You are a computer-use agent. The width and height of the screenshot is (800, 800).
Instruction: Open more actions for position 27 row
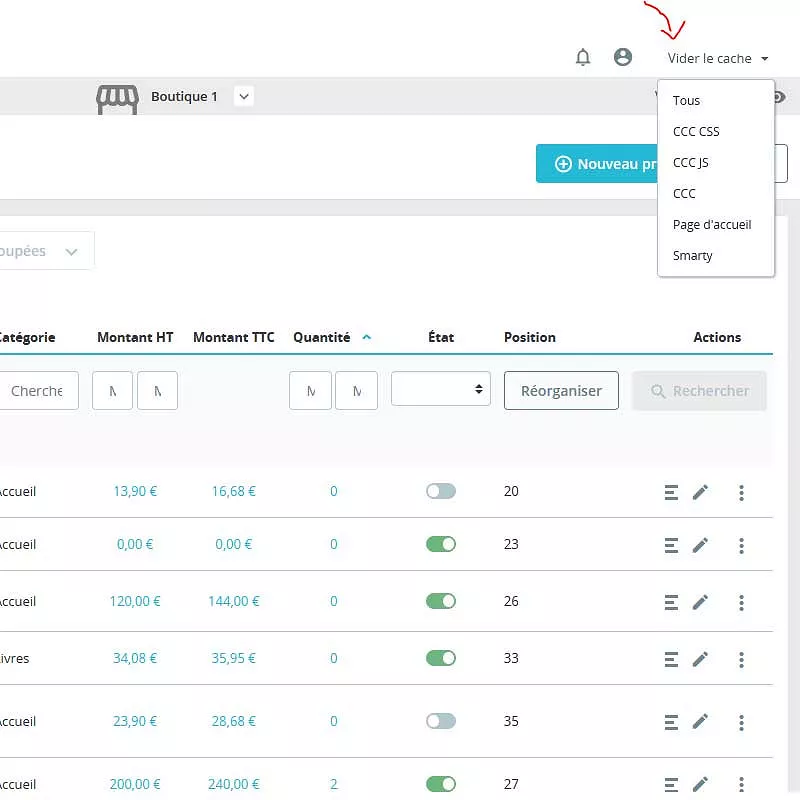(x=741, y=785)
